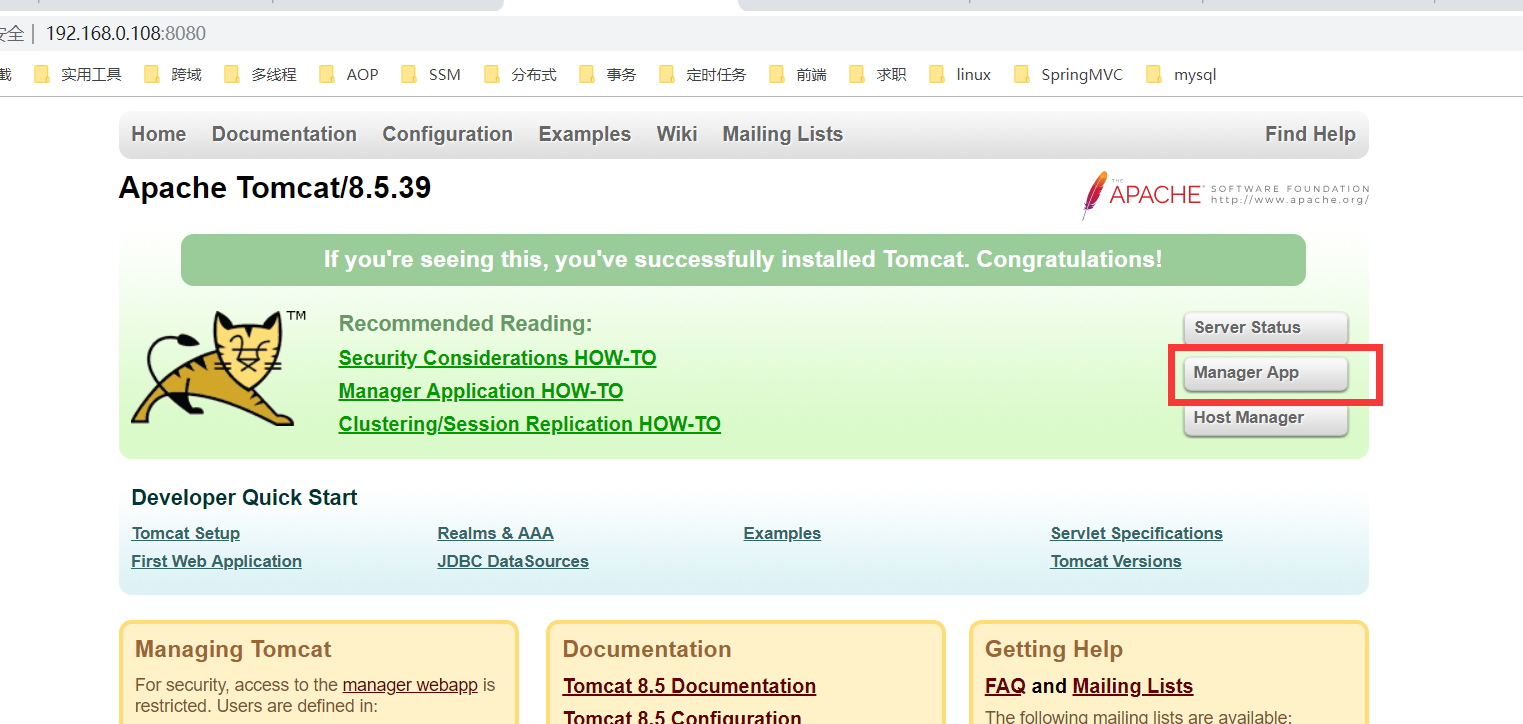Image resolution: width=1523 pixels, height=724 pixels.
Task: Click the Developer Quick Start heading
Action: tap(244, 498)
